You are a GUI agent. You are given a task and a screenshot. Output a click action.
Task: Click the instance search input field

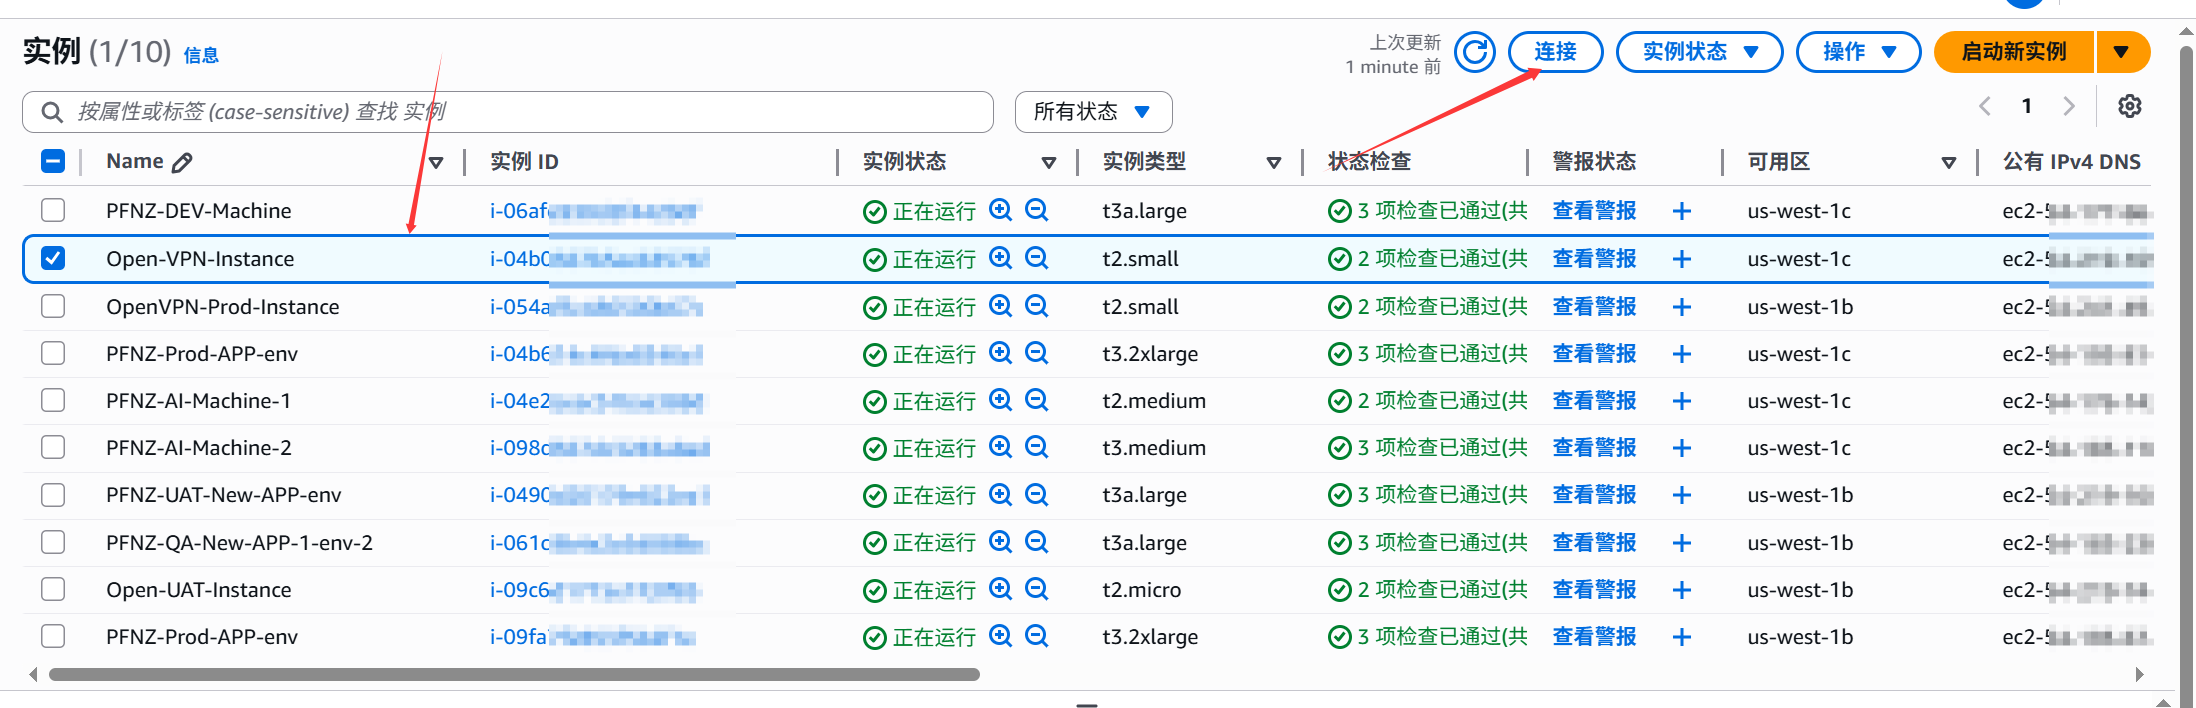[x=508, y=112]
